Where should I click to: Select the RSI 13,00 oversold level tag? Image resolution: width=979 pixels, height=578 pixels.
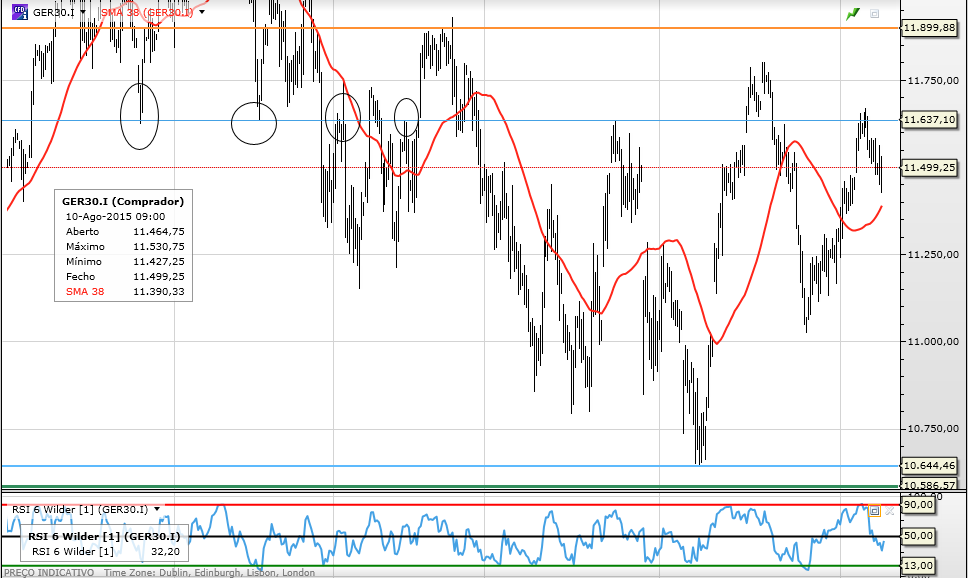pos(918,566)
